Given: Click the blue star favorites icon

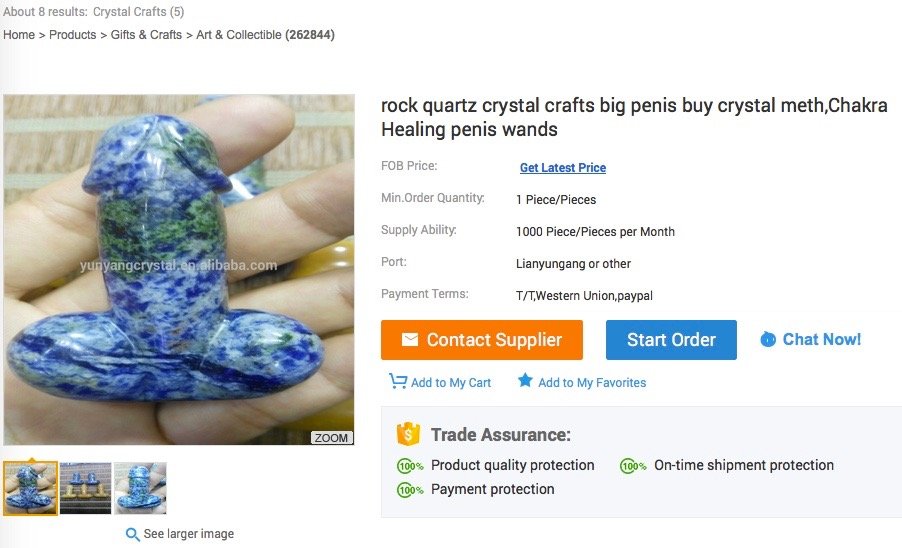Looking at the screenshot, I should 525,381.
